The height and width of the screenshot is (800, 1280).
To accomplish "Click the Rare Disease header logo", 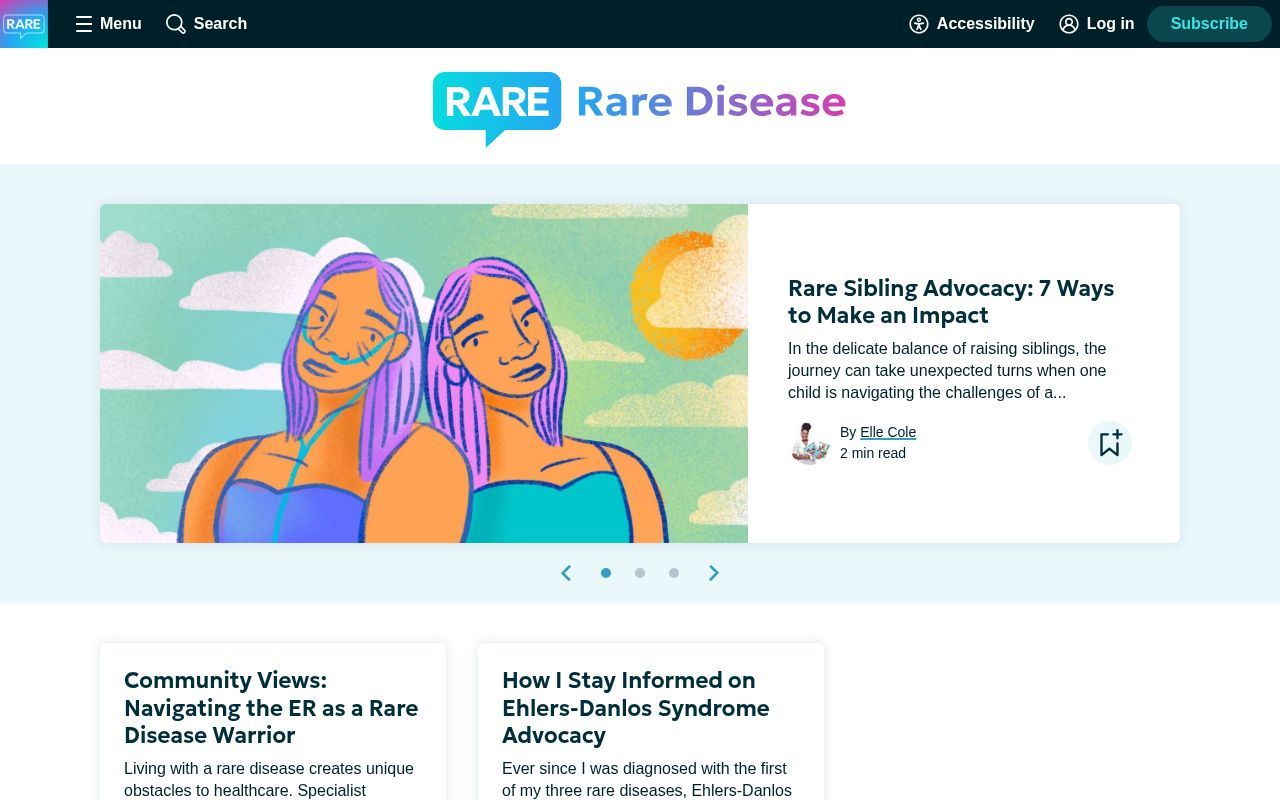I will click(x=639, y=107).
